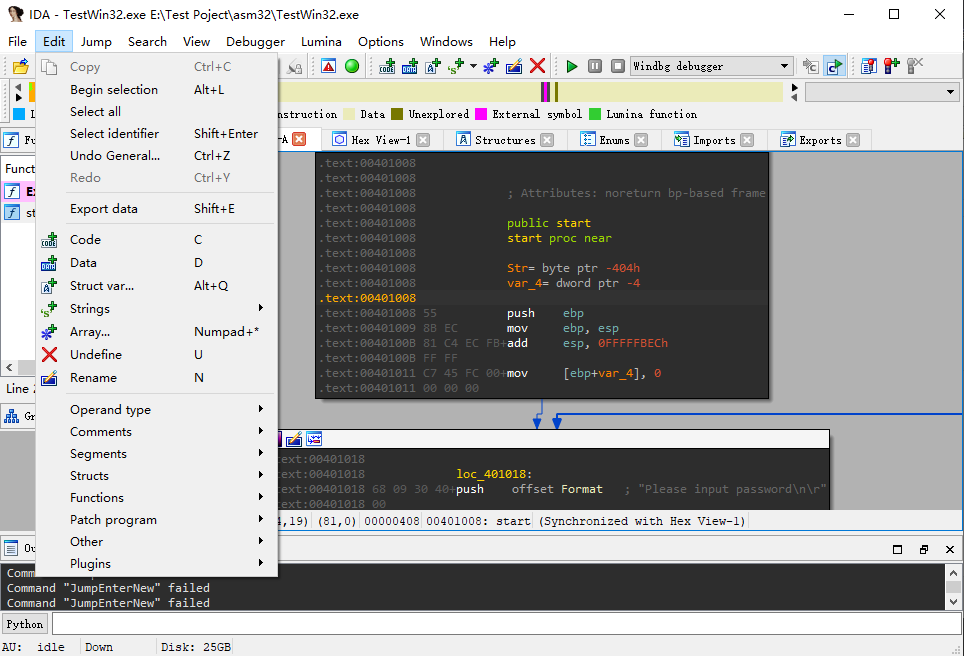
Task: Click the Rename icon in Edit menu
Action: [49, 378]
